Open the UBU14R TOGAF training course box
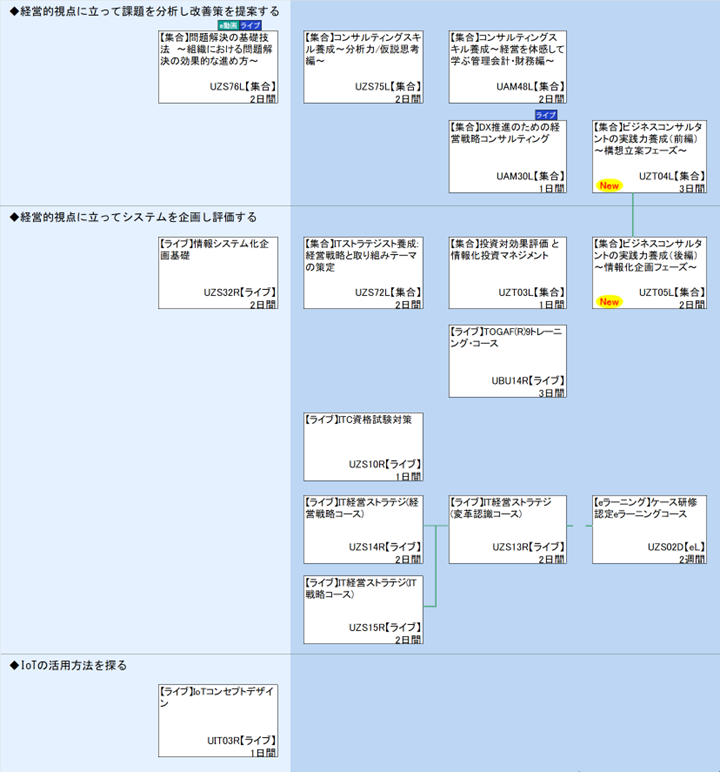Screen dimensions: 720x772 [508, 361]
